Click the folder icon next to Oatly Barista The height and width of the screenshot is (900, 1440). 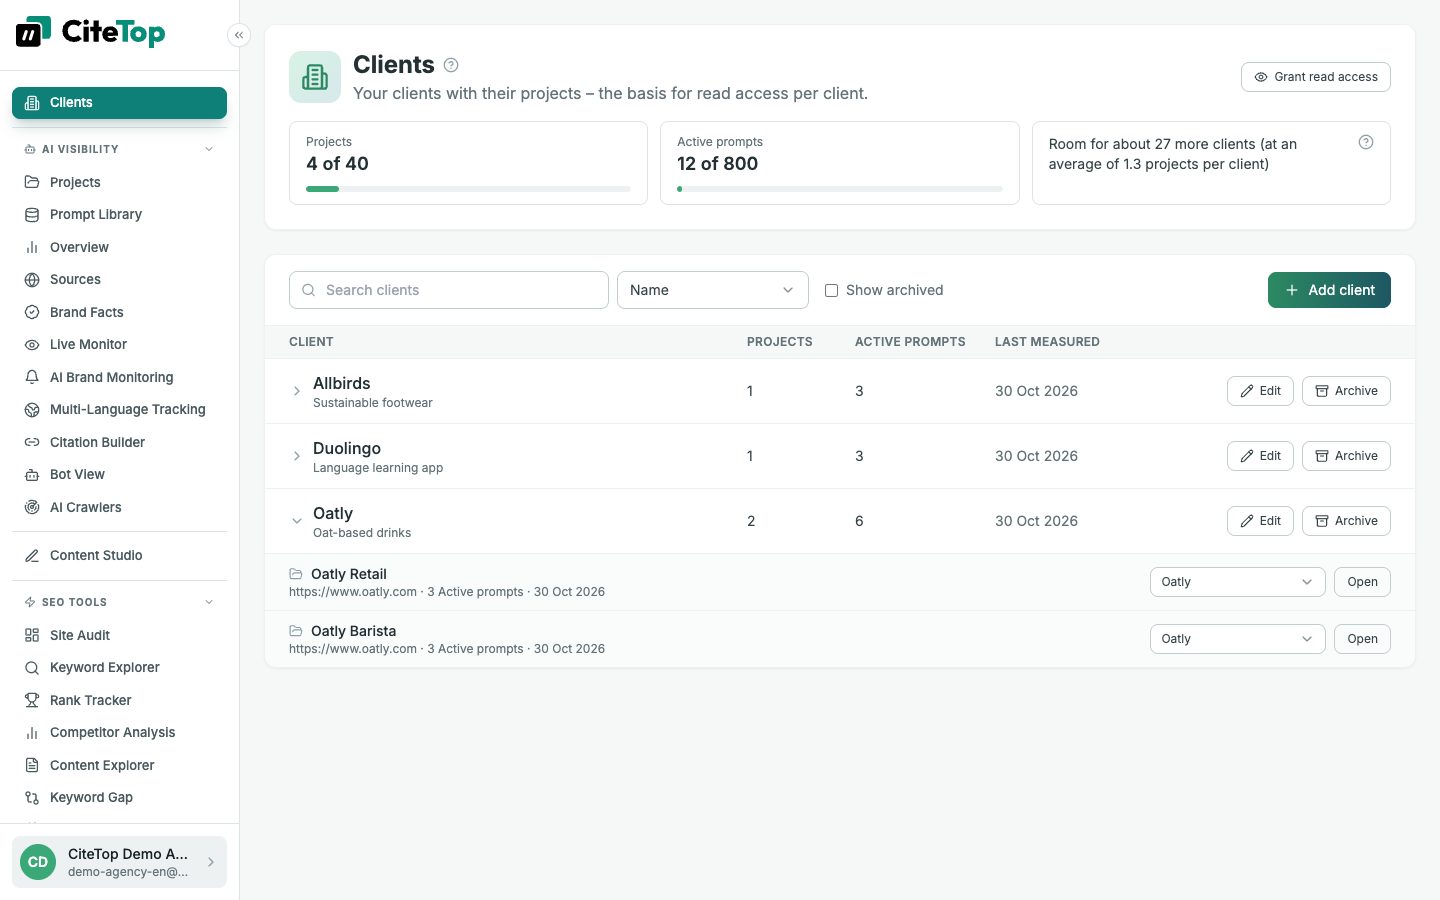[296, 631]
